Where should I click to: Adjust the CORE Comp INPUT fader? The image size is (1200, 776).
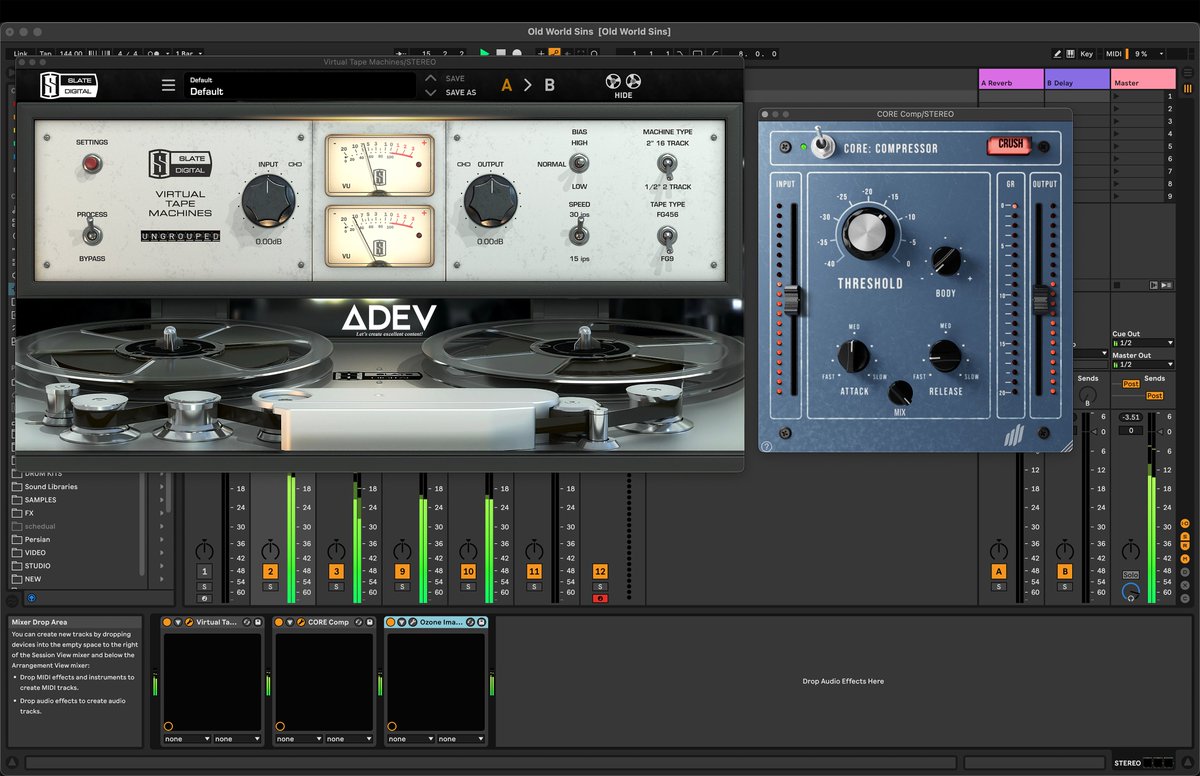coord(792,299)
